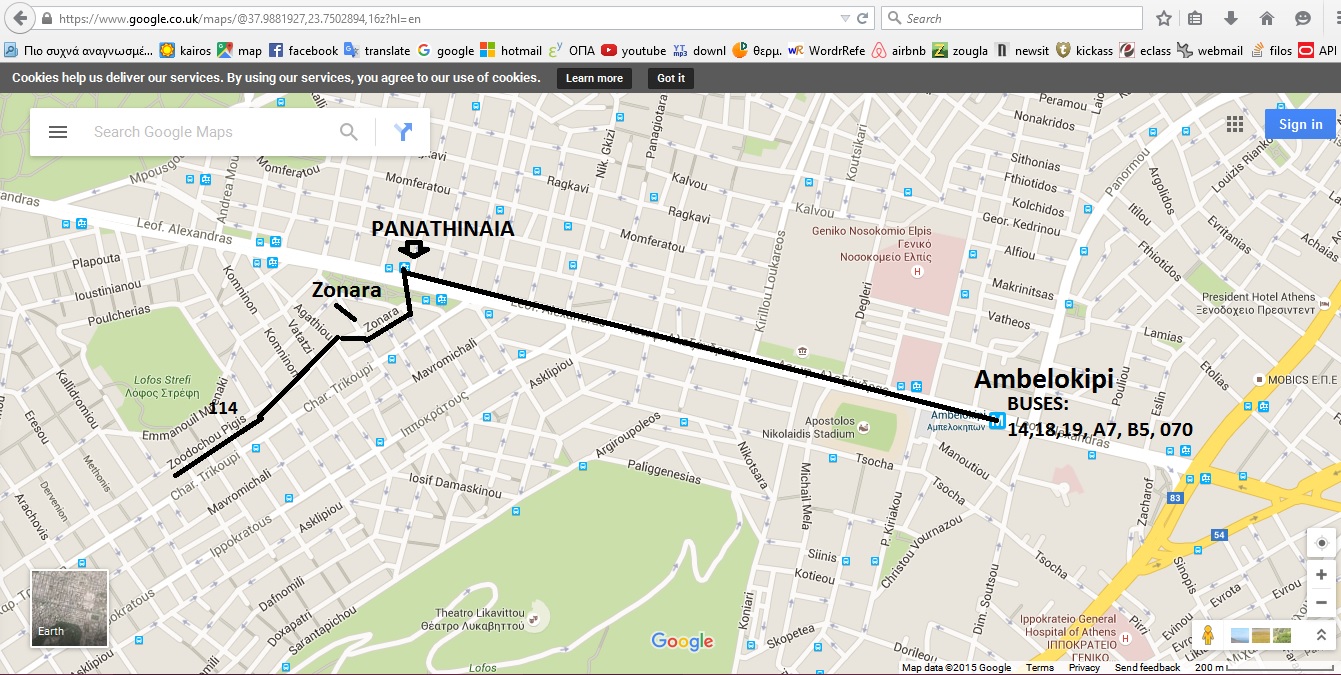Open the Google Maps hamburger menu
Screen dimensions: 1341x675
[58, 132]
